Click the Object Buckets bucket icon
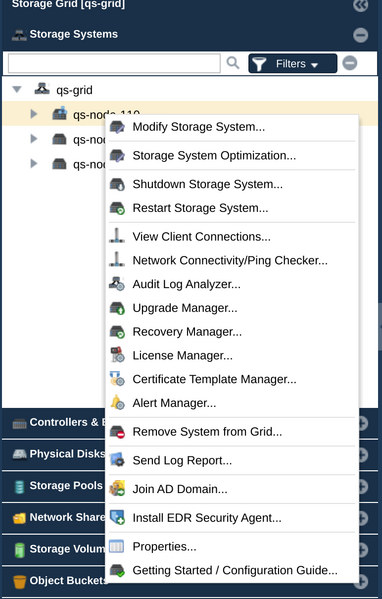The image size is (382, 599). (x=19, y=581)
